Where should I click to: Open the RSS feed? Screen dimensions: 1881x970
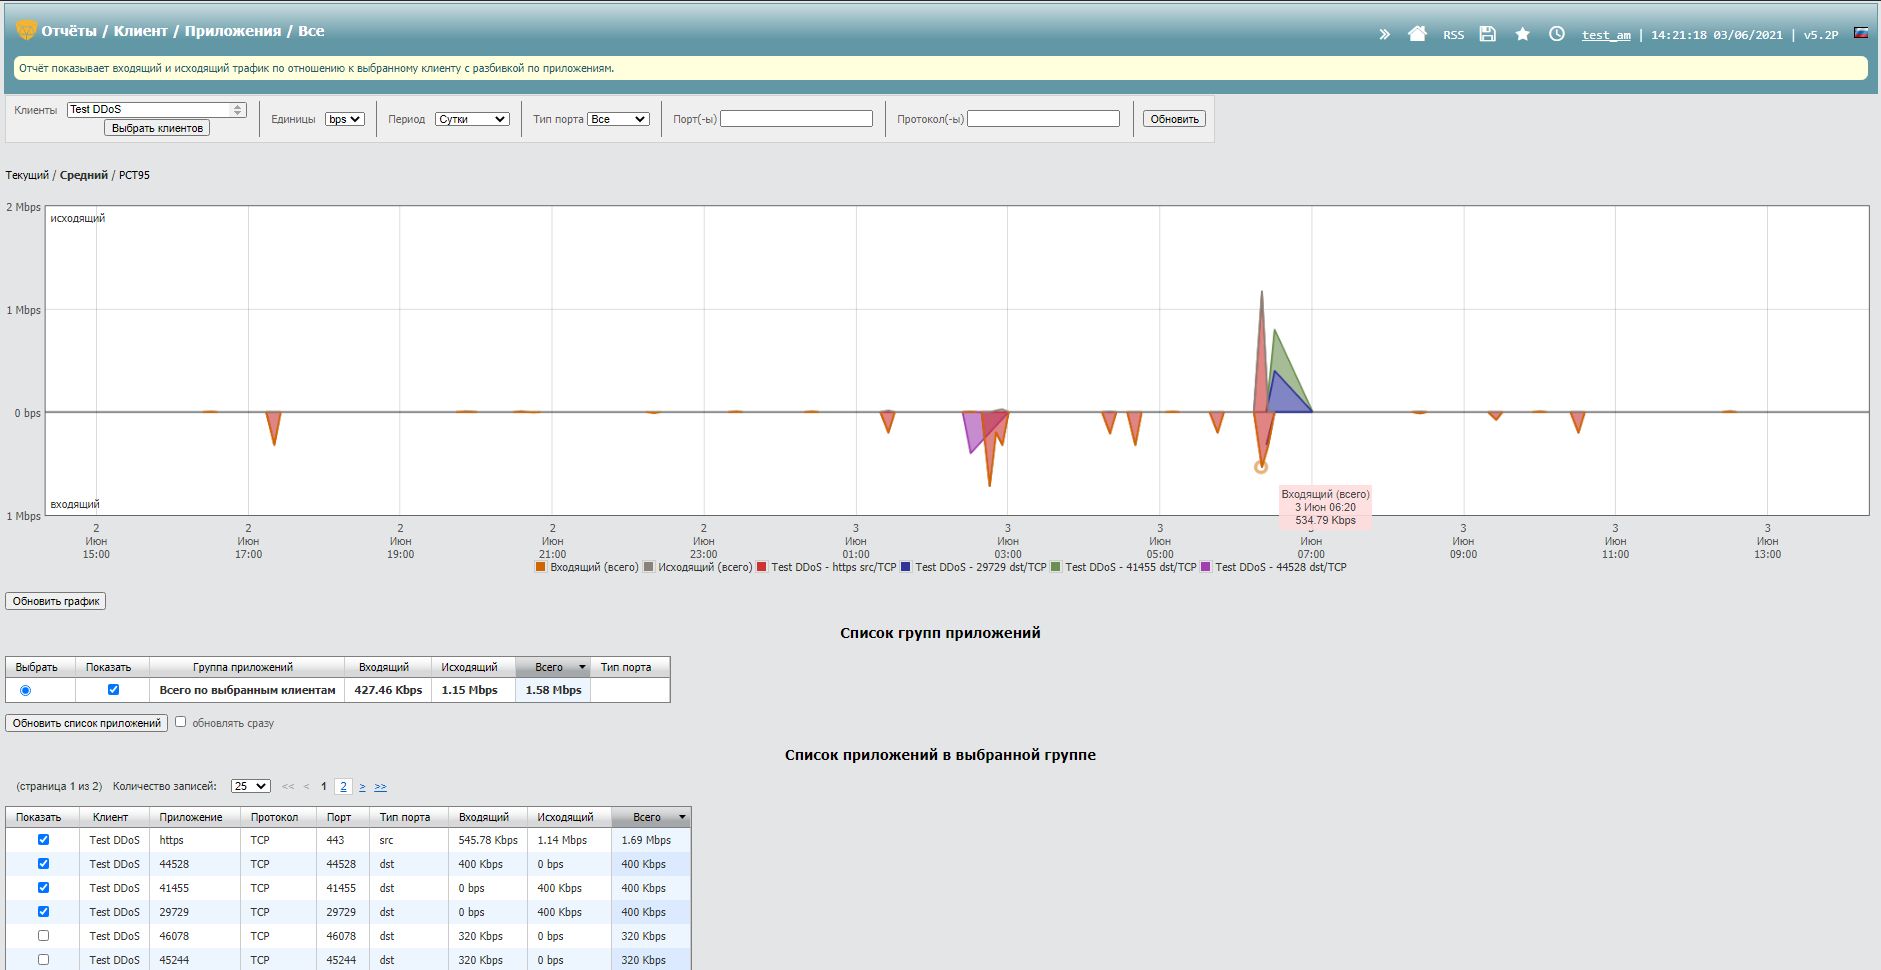pyautogui.click(x=1453, y=35)
